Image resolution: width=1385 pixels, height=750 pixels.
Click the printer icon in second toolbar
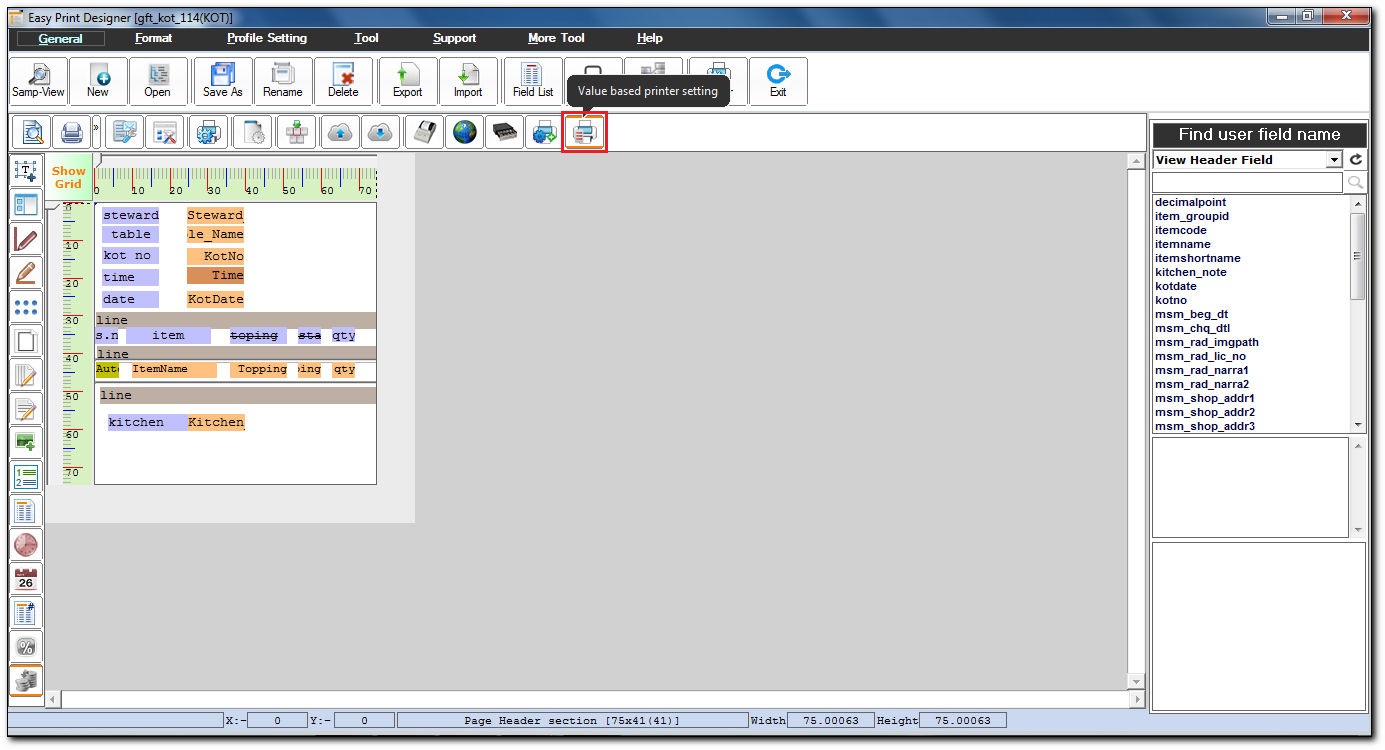(x=71, y=132)
